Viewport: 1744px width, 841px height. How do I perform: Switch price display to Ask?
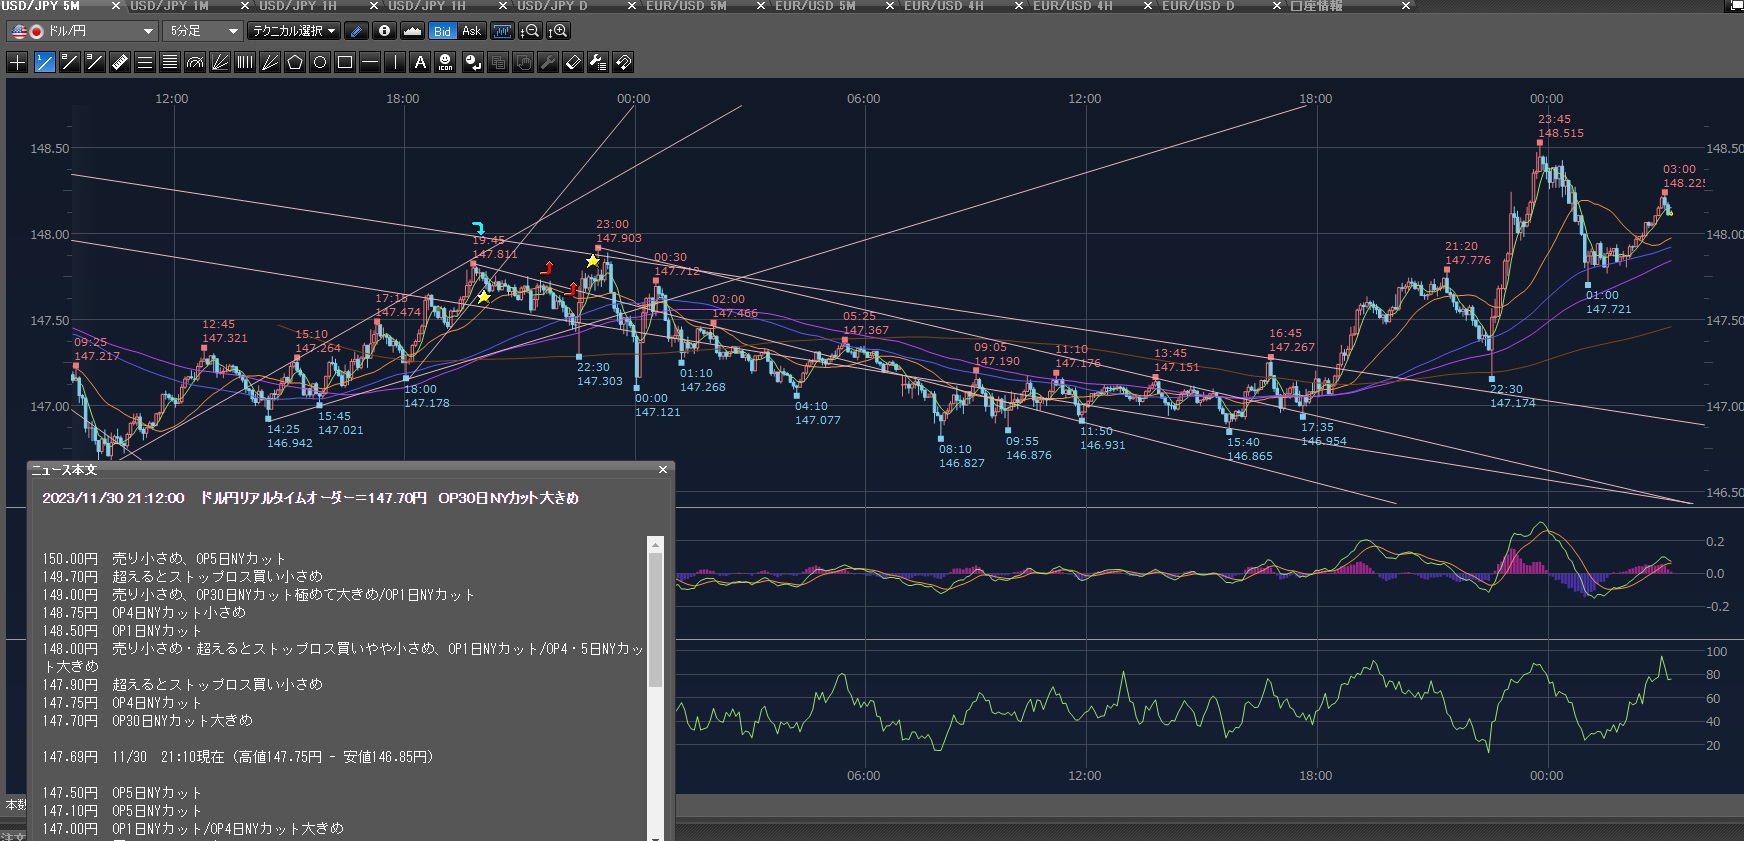471,31
